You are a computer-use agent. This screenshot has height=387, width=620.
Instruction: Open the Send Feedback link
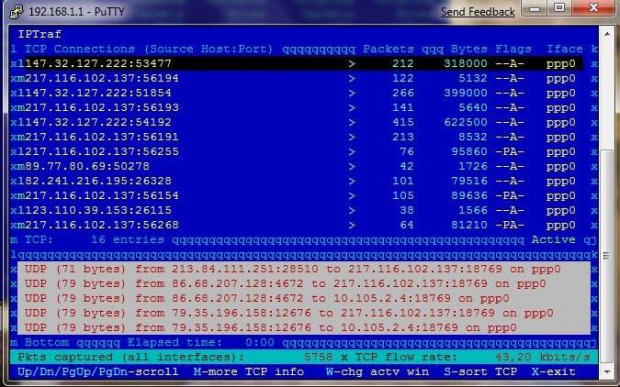(x=478, y=12)
